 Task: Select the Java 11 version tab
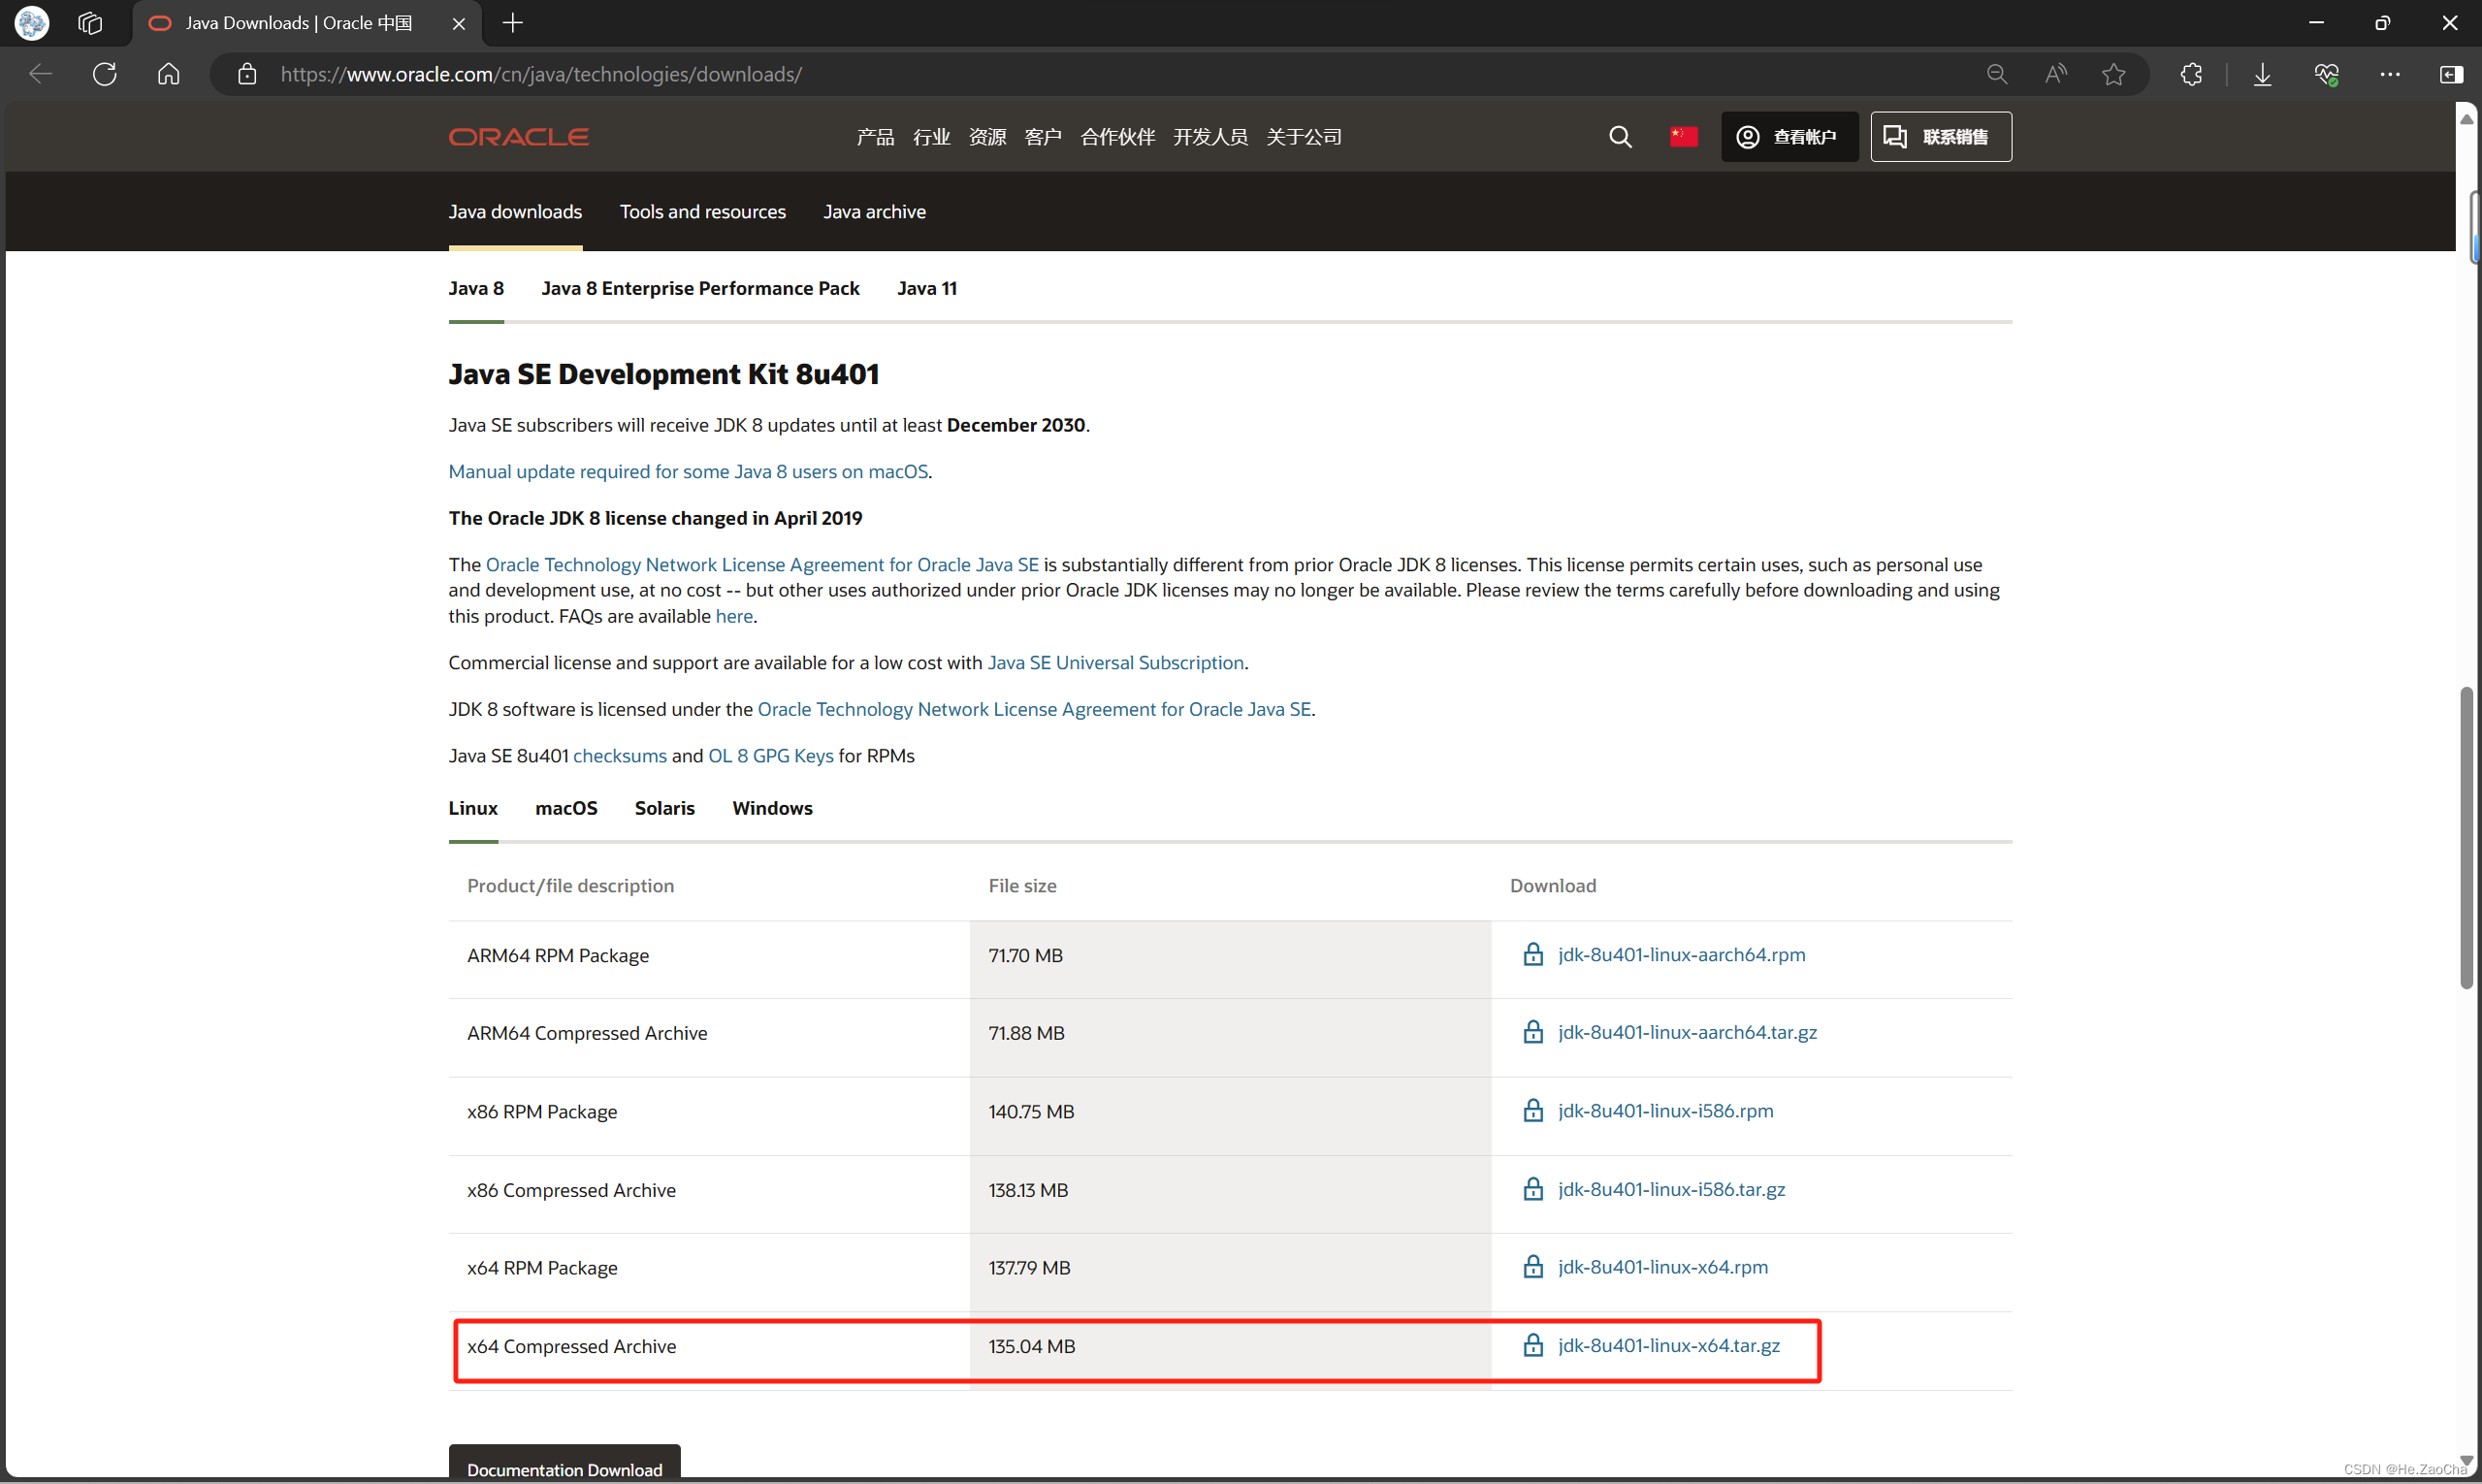pos(927,288)
